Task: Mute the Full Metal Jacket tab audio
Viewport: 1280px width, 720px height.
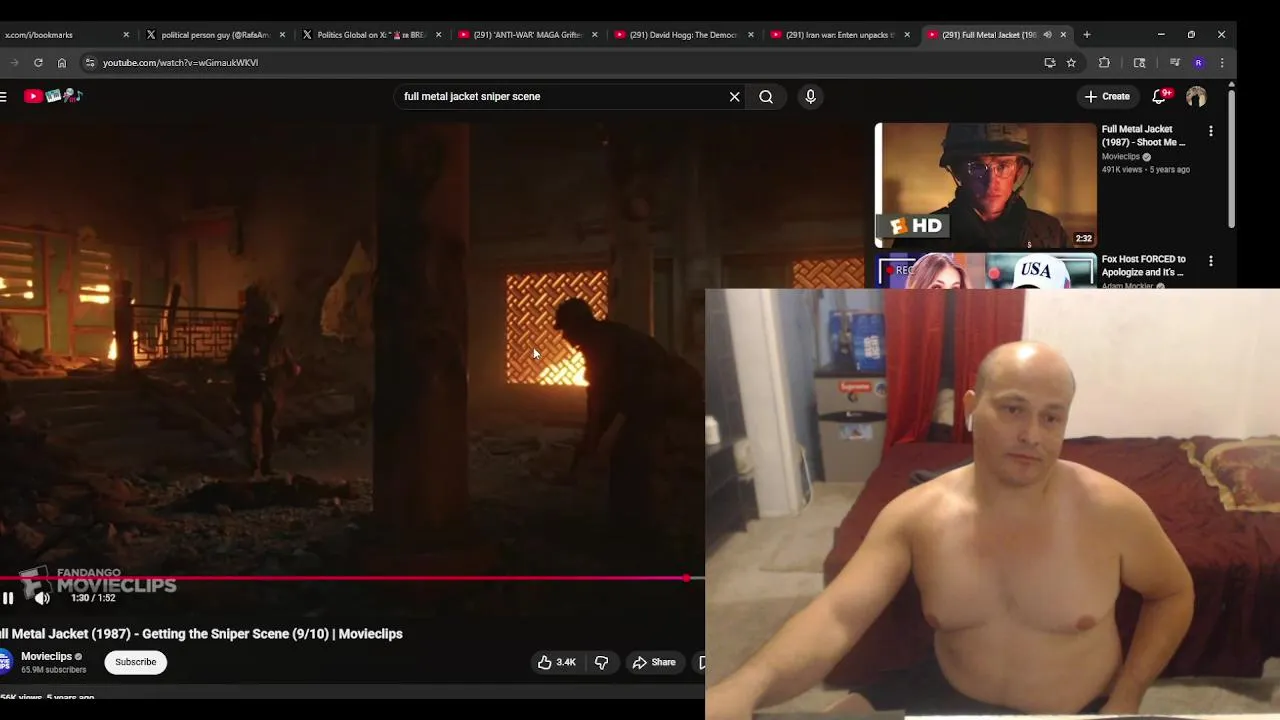Action: coord(1047,35)
